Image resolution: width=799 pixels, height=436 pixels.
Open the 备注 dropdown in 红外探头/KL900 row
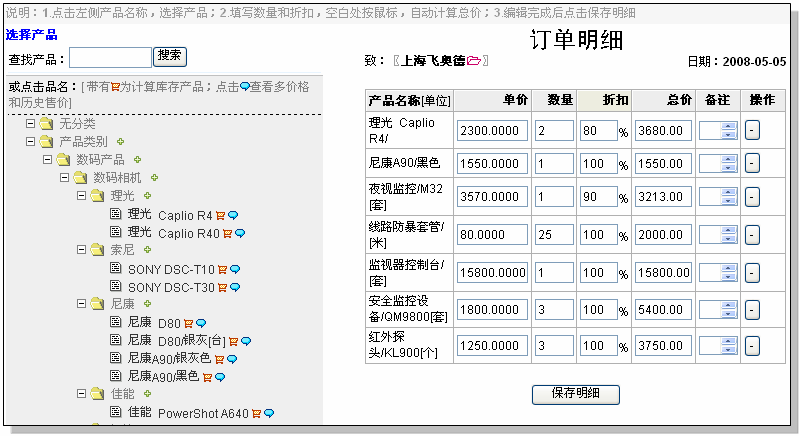729,346
